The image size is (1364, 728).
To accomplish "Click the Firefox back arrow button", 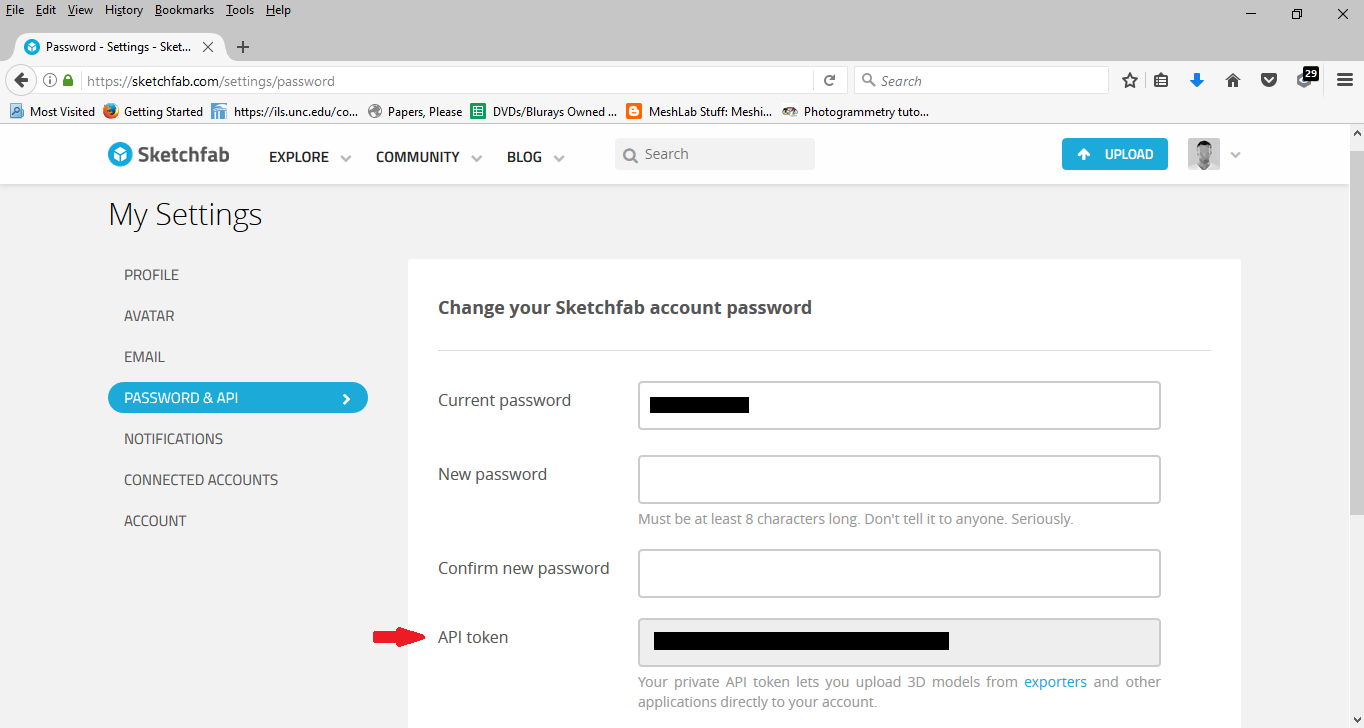I will point(20,81).
